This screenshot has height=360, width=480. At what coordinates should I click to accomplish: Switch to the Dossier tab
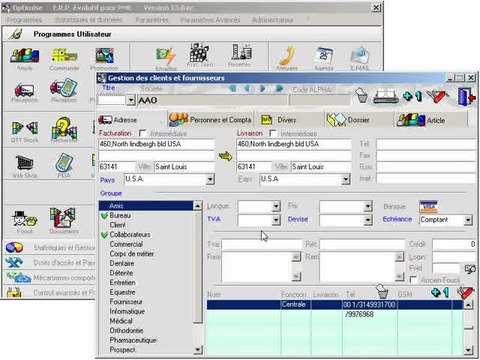click(x=359, y=120)
